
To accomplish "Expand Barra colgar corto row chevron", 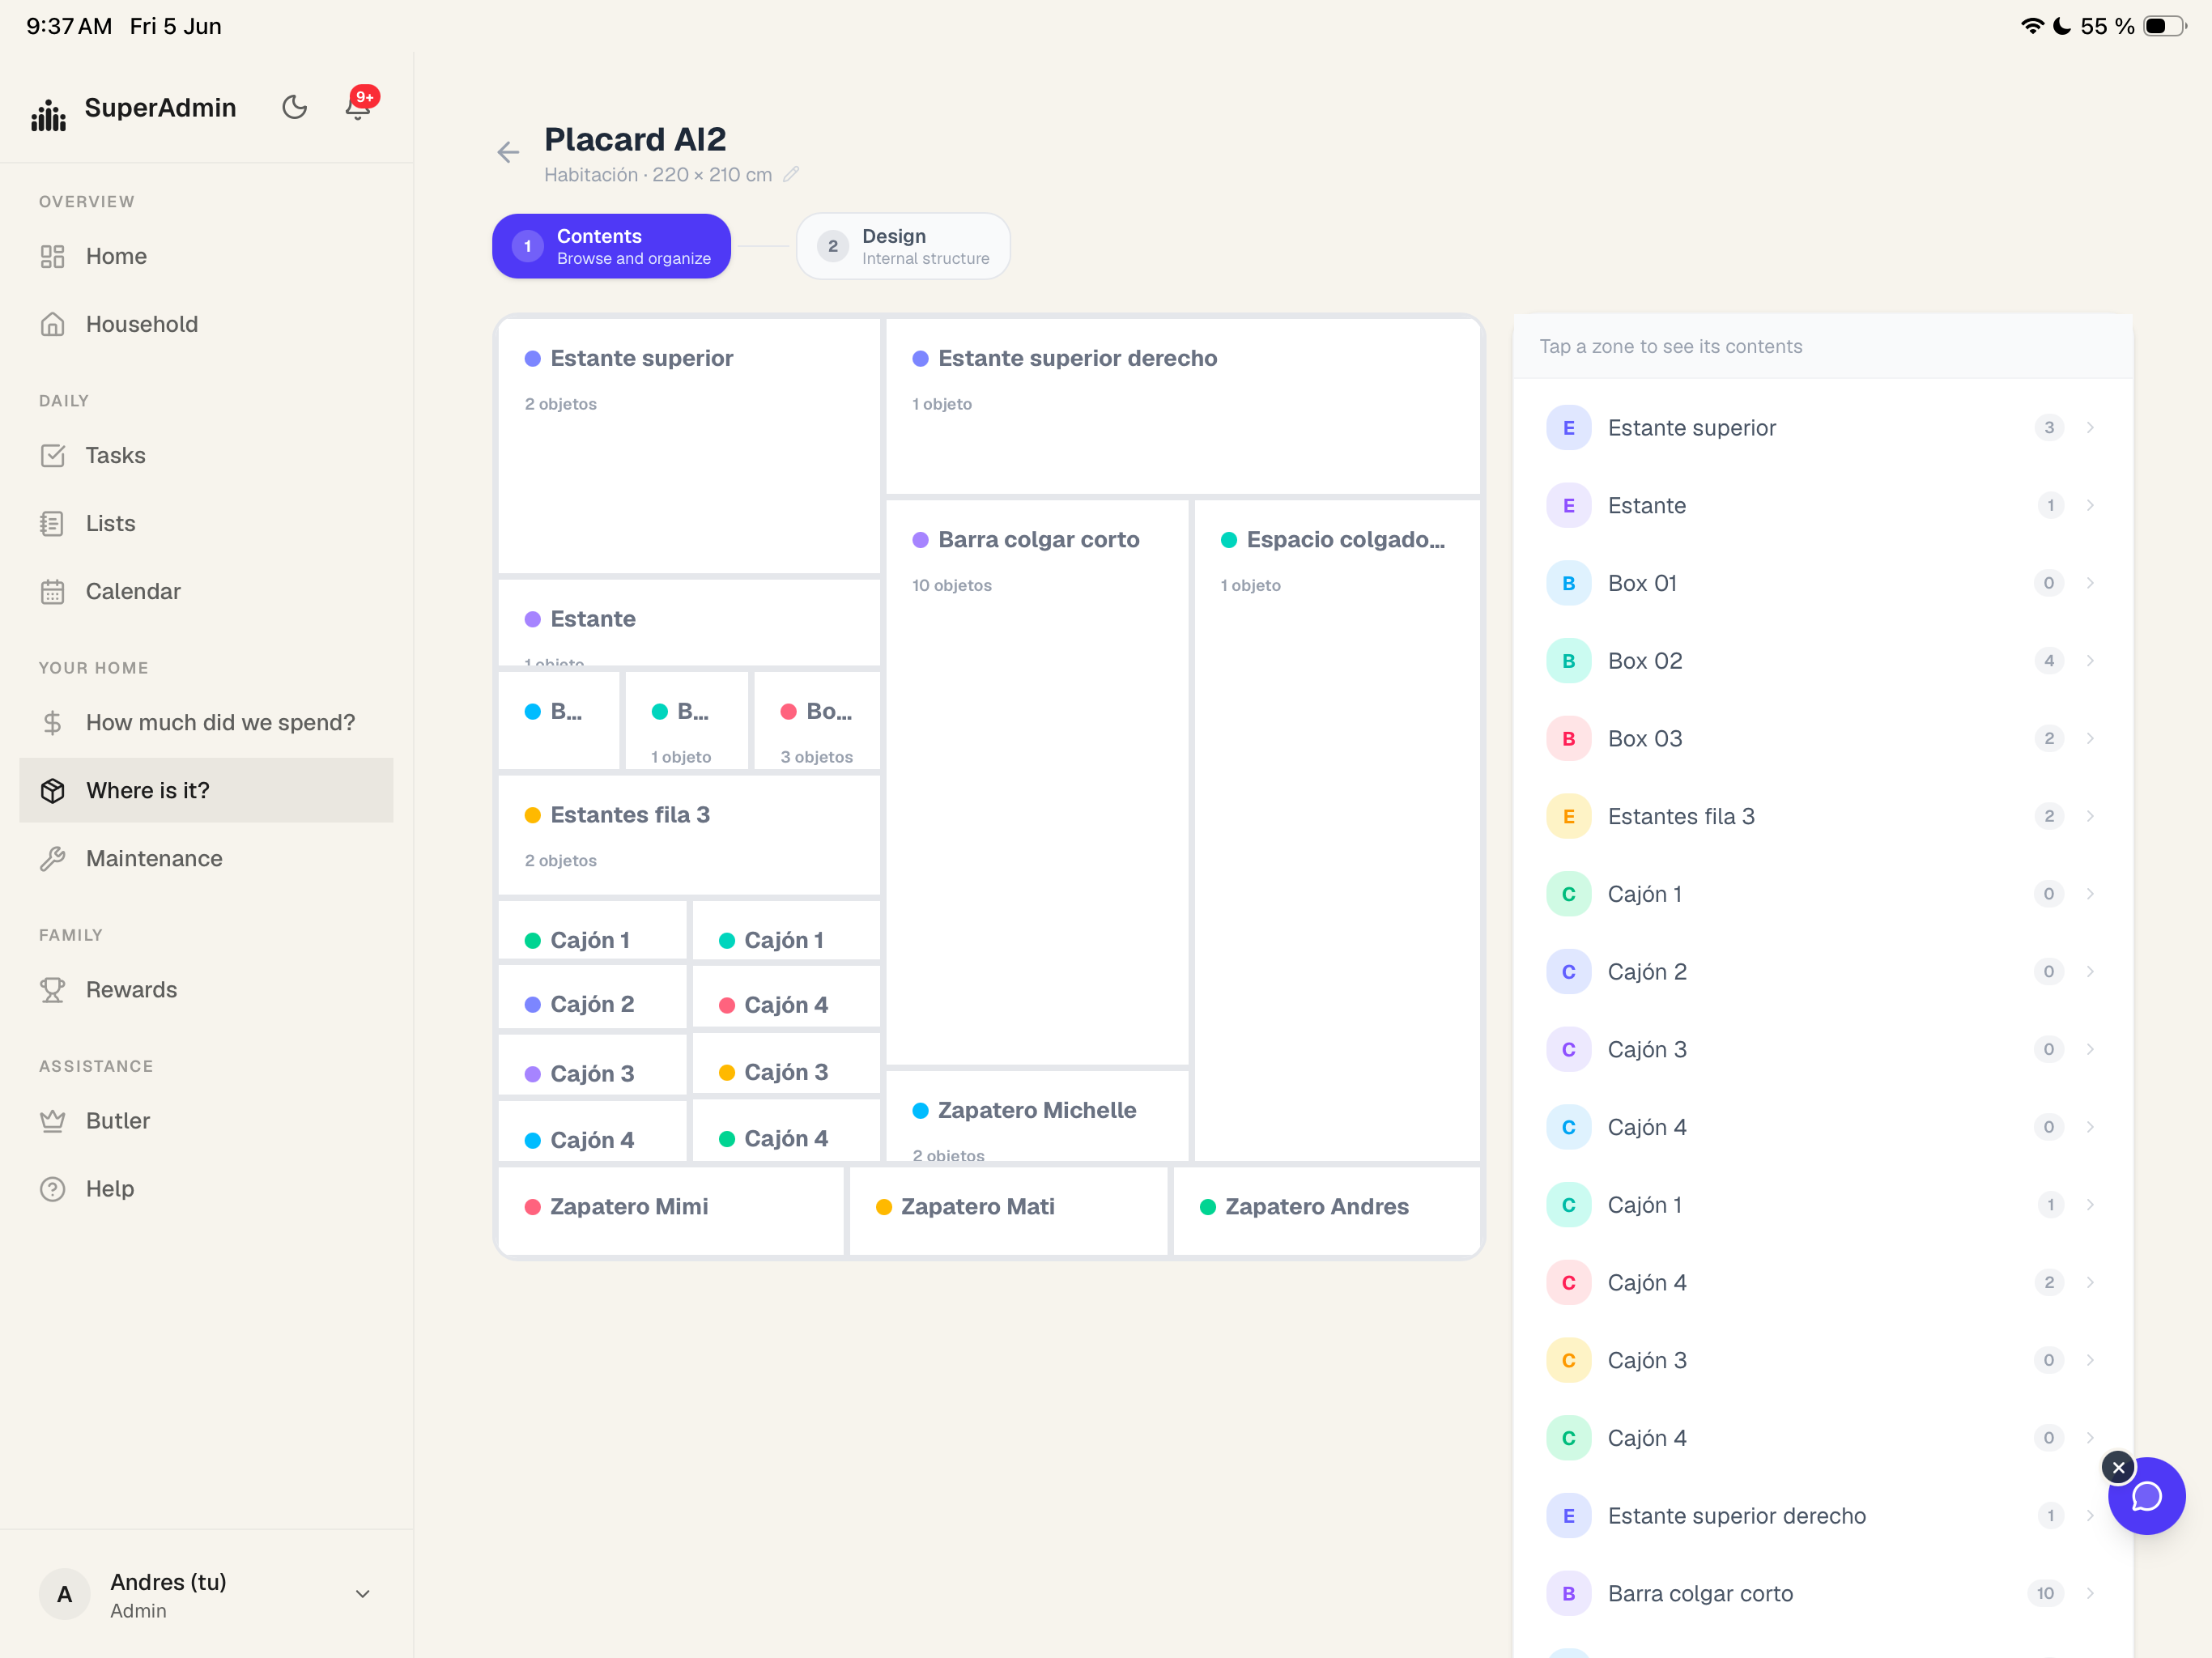I will 2090,1593.
